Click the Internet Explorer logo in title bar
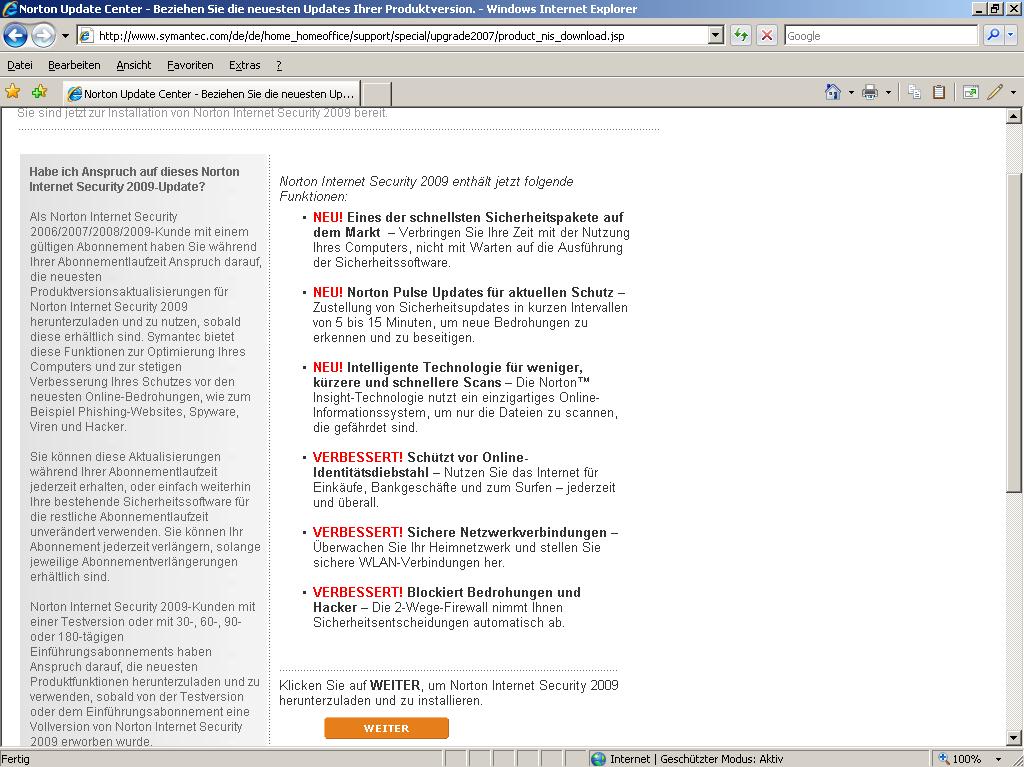Screen dimensions: 1024x767 pos(9,9)
